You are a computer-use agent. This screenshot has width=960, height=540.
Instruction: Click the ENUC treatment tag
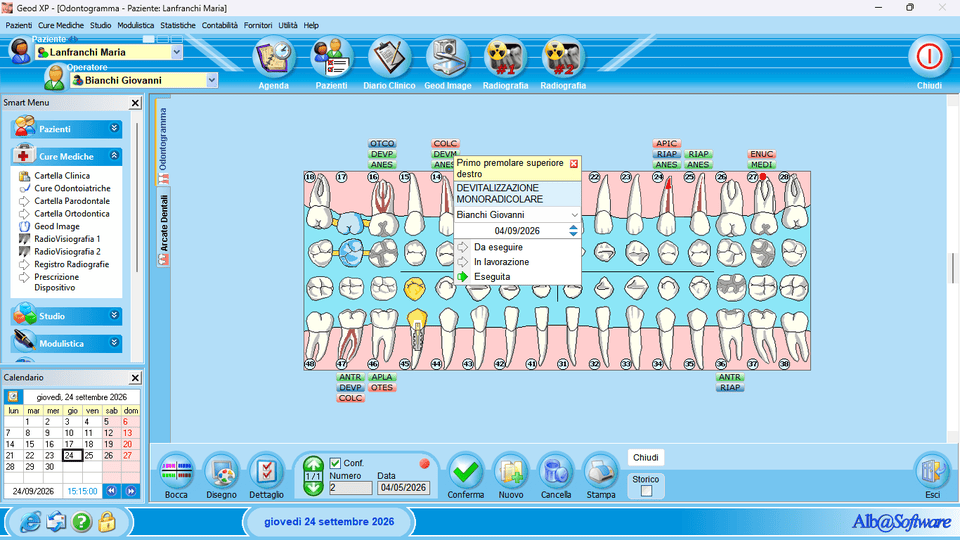click(x=761, y=154)
